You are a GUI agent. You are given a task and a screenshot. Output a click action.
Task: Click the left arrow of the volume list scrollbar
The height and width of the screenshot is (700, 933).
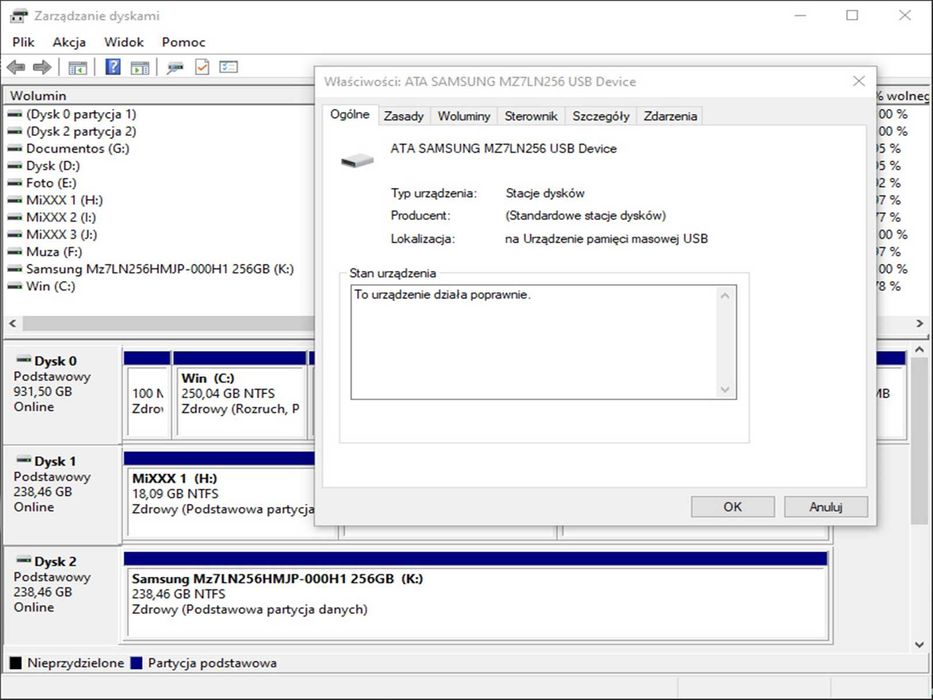[12, 323]
